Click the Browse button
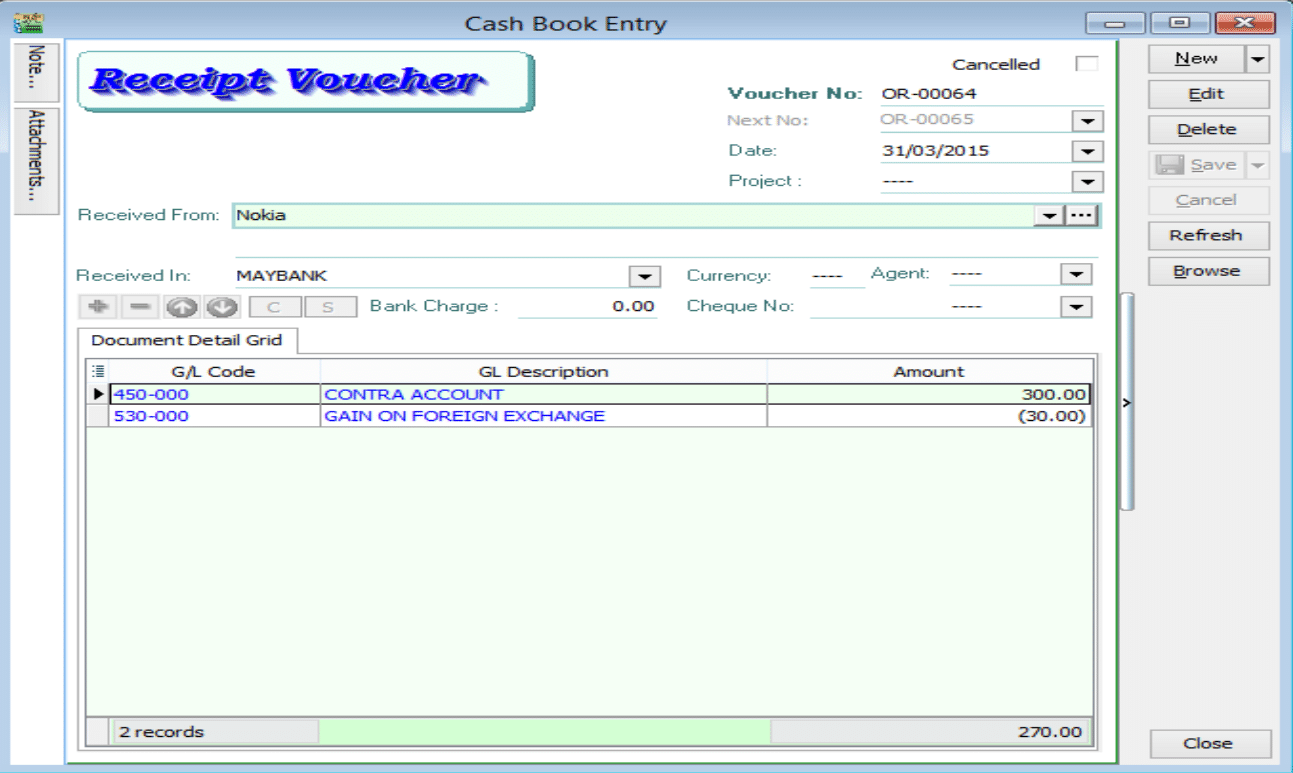The image size is (1293, 773). (1207, 271)
